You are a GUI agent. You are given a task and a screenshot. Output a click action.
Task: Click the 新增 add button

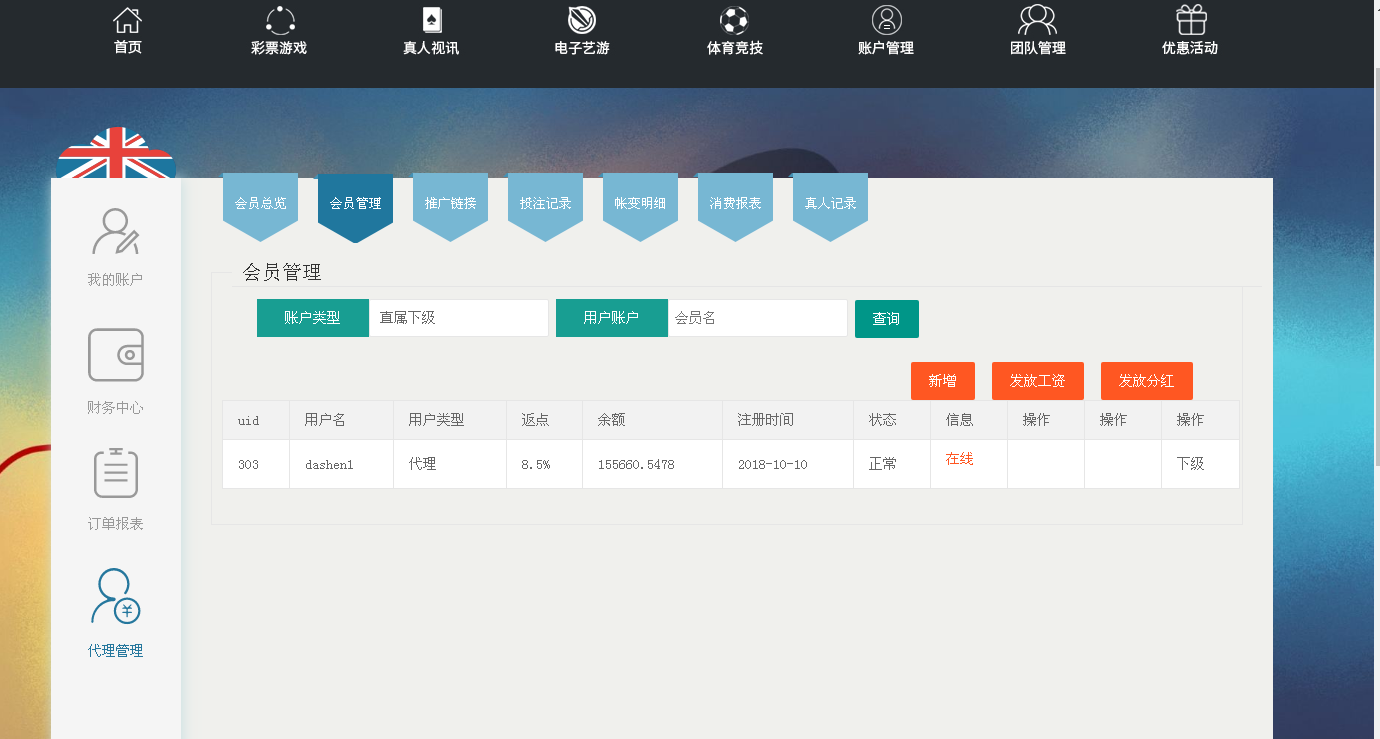click(x=942, y=381)
